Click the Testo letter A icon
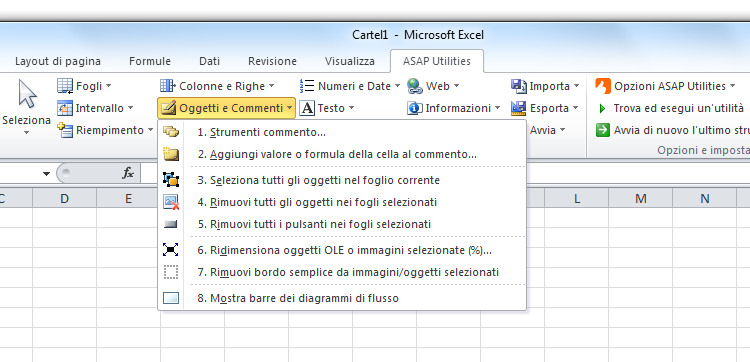The image size is (750, 362). tap(307, 108)
